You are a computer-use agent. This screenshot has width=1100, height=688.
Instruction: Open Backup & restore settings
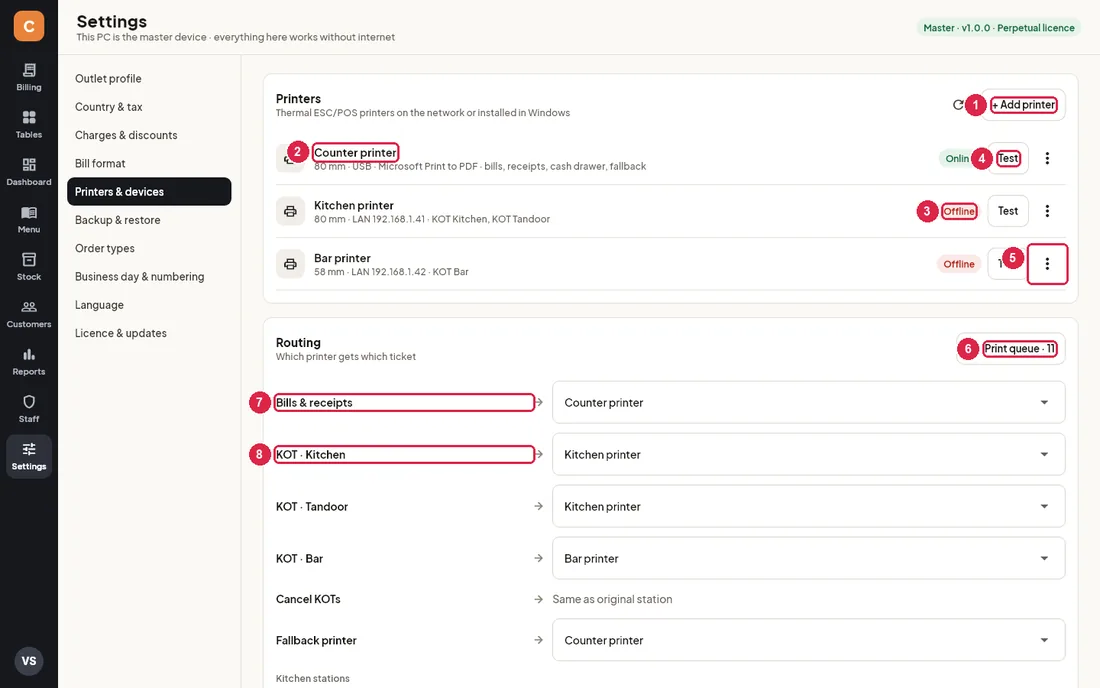point(149,220)
